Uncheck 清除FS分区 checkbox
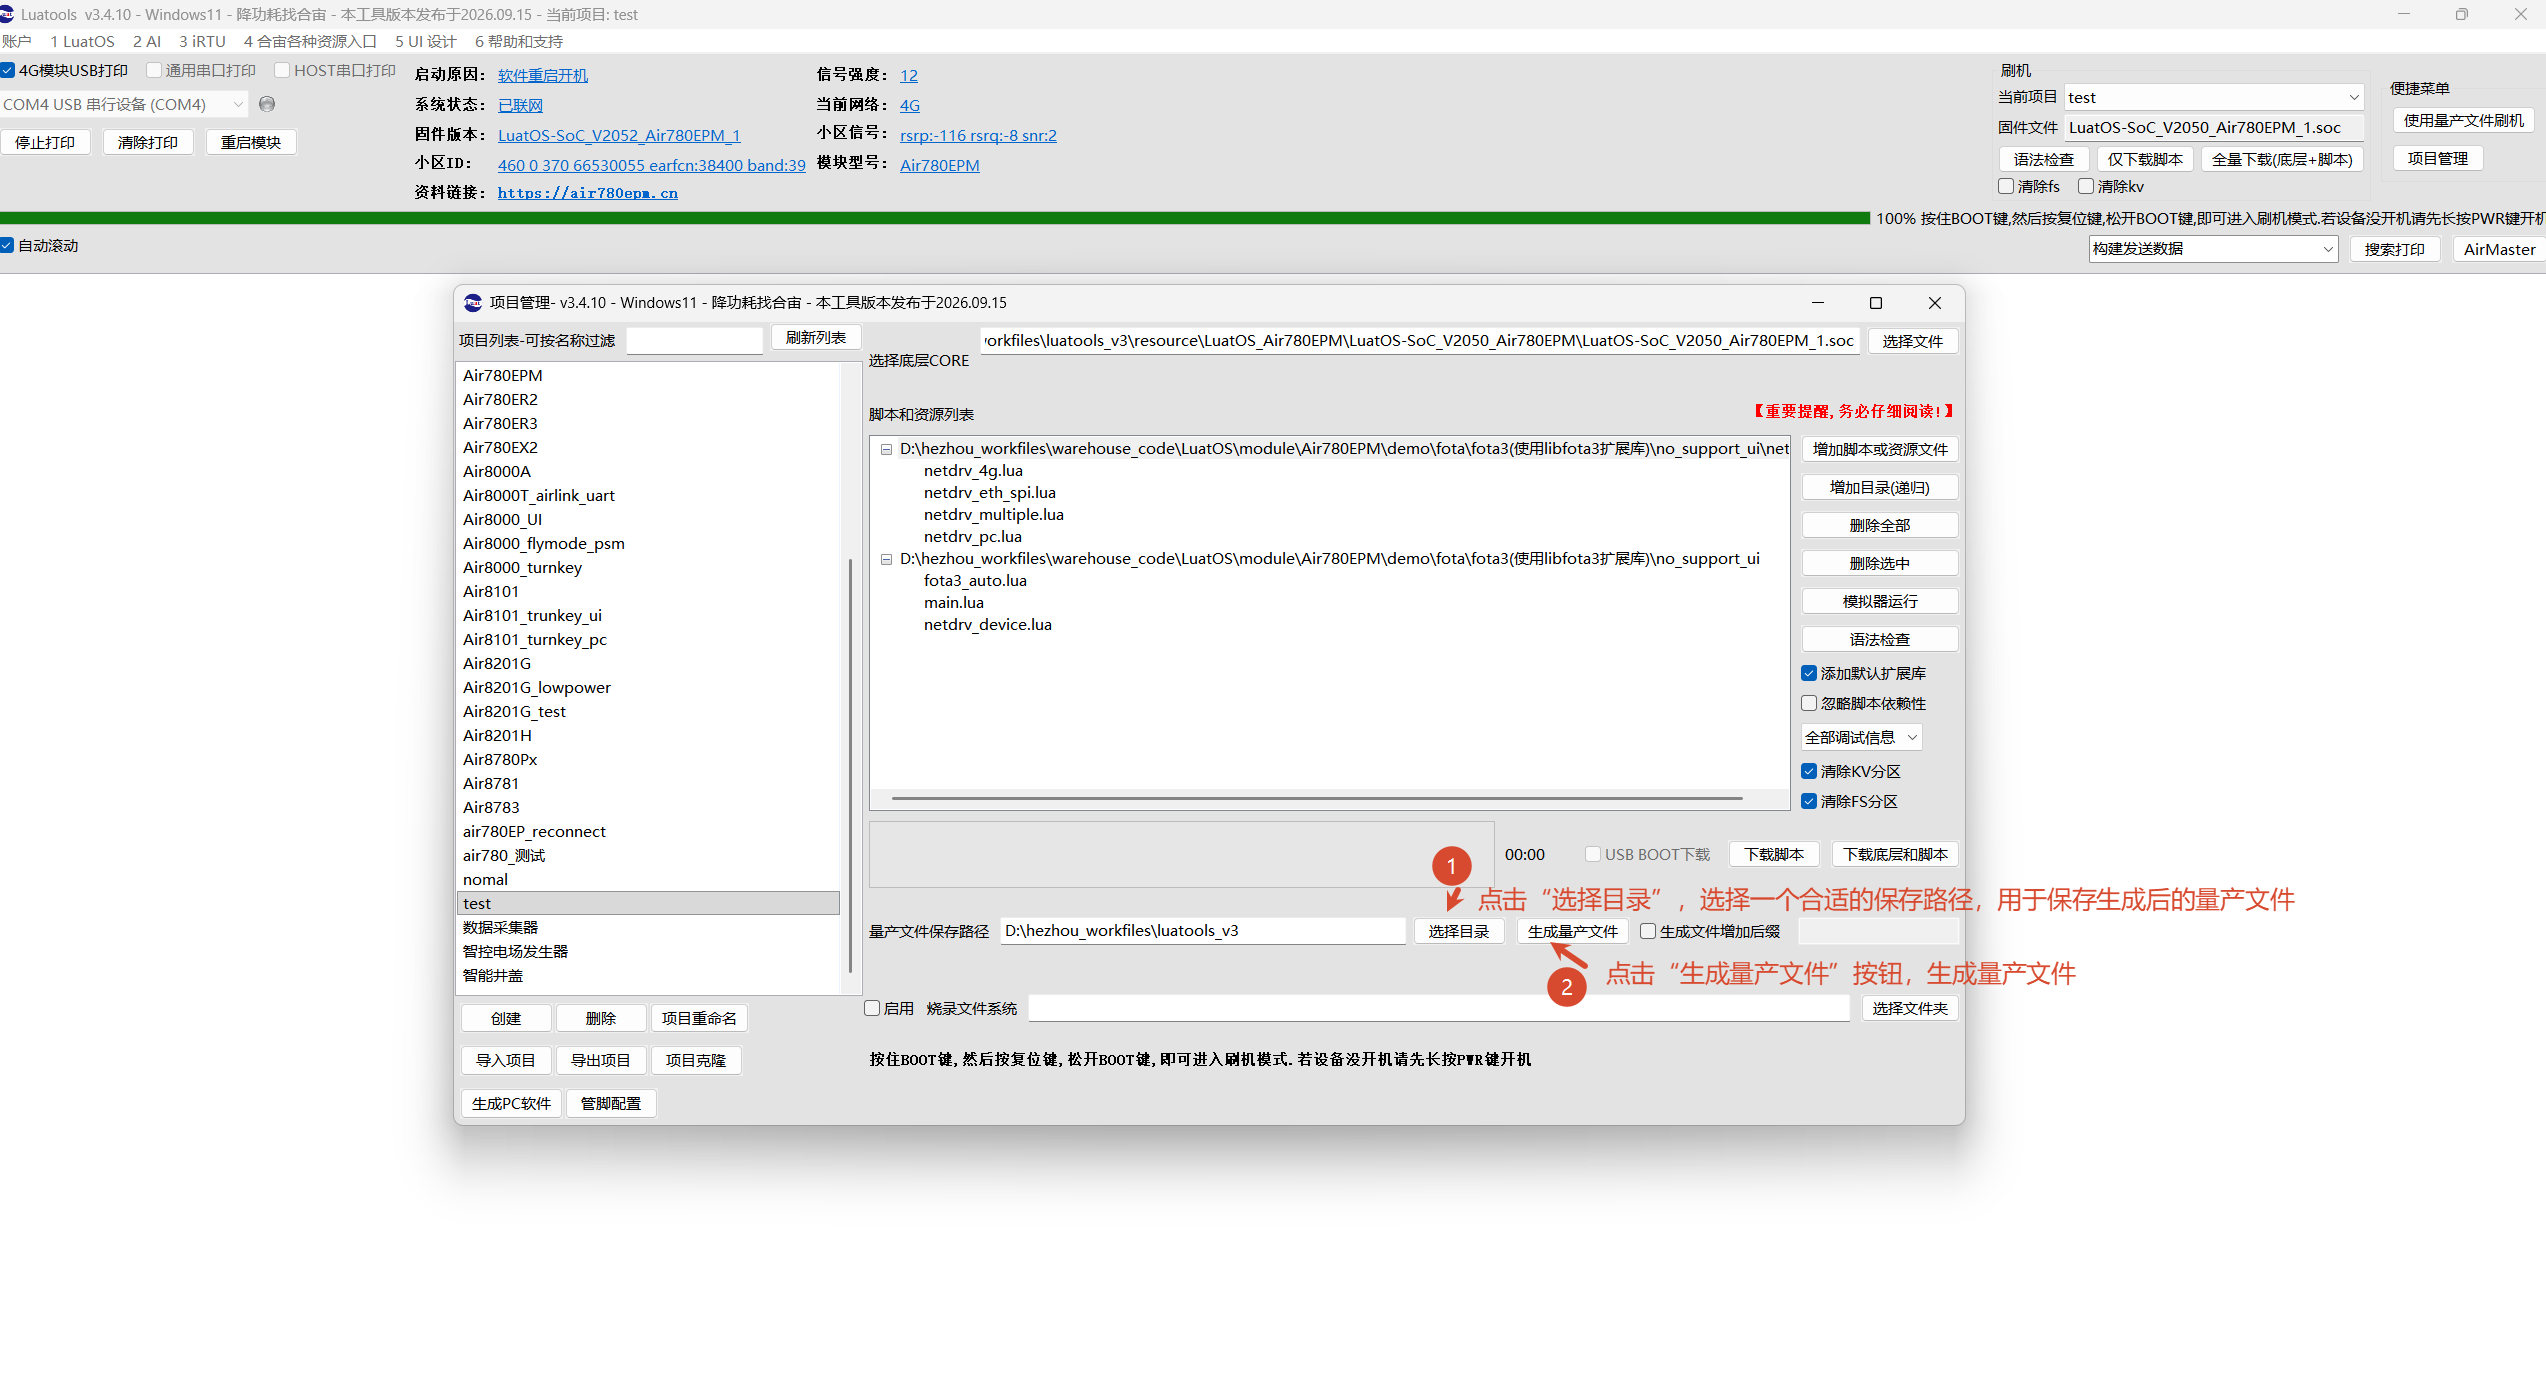2546x1373 pixels. point(1809,801)
